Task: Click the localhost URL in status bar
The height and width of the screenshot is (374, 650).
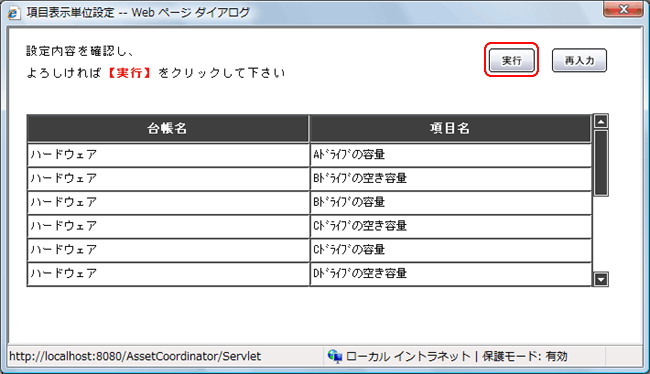Action: point(135,356)
